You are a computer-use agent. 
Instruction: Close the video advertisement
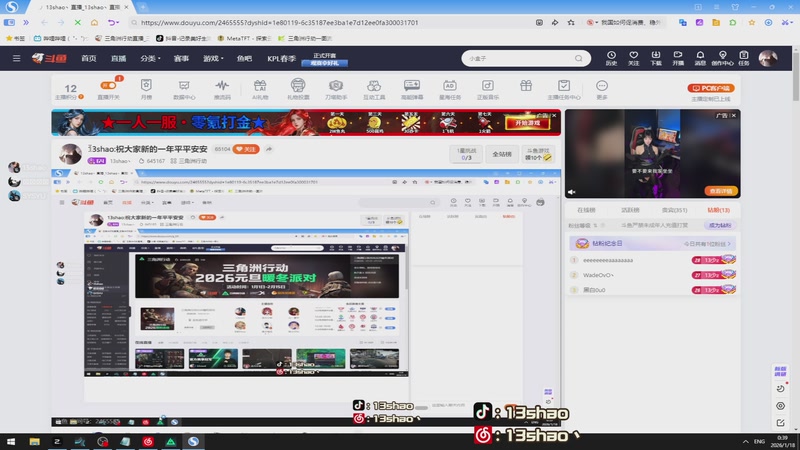pos(734,115)
